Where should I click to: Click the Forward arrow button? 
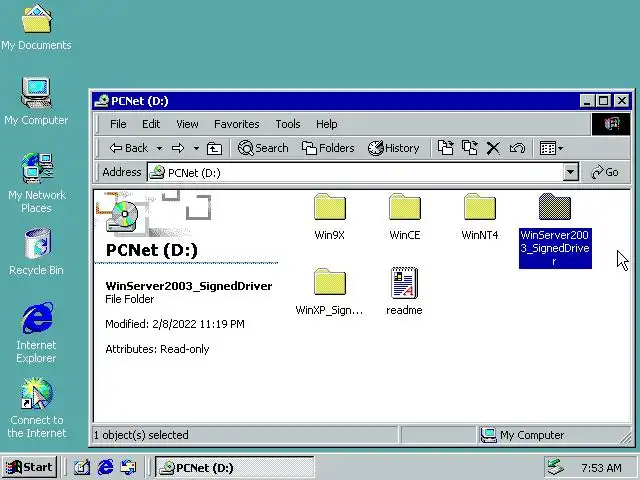tap(178, 148)
